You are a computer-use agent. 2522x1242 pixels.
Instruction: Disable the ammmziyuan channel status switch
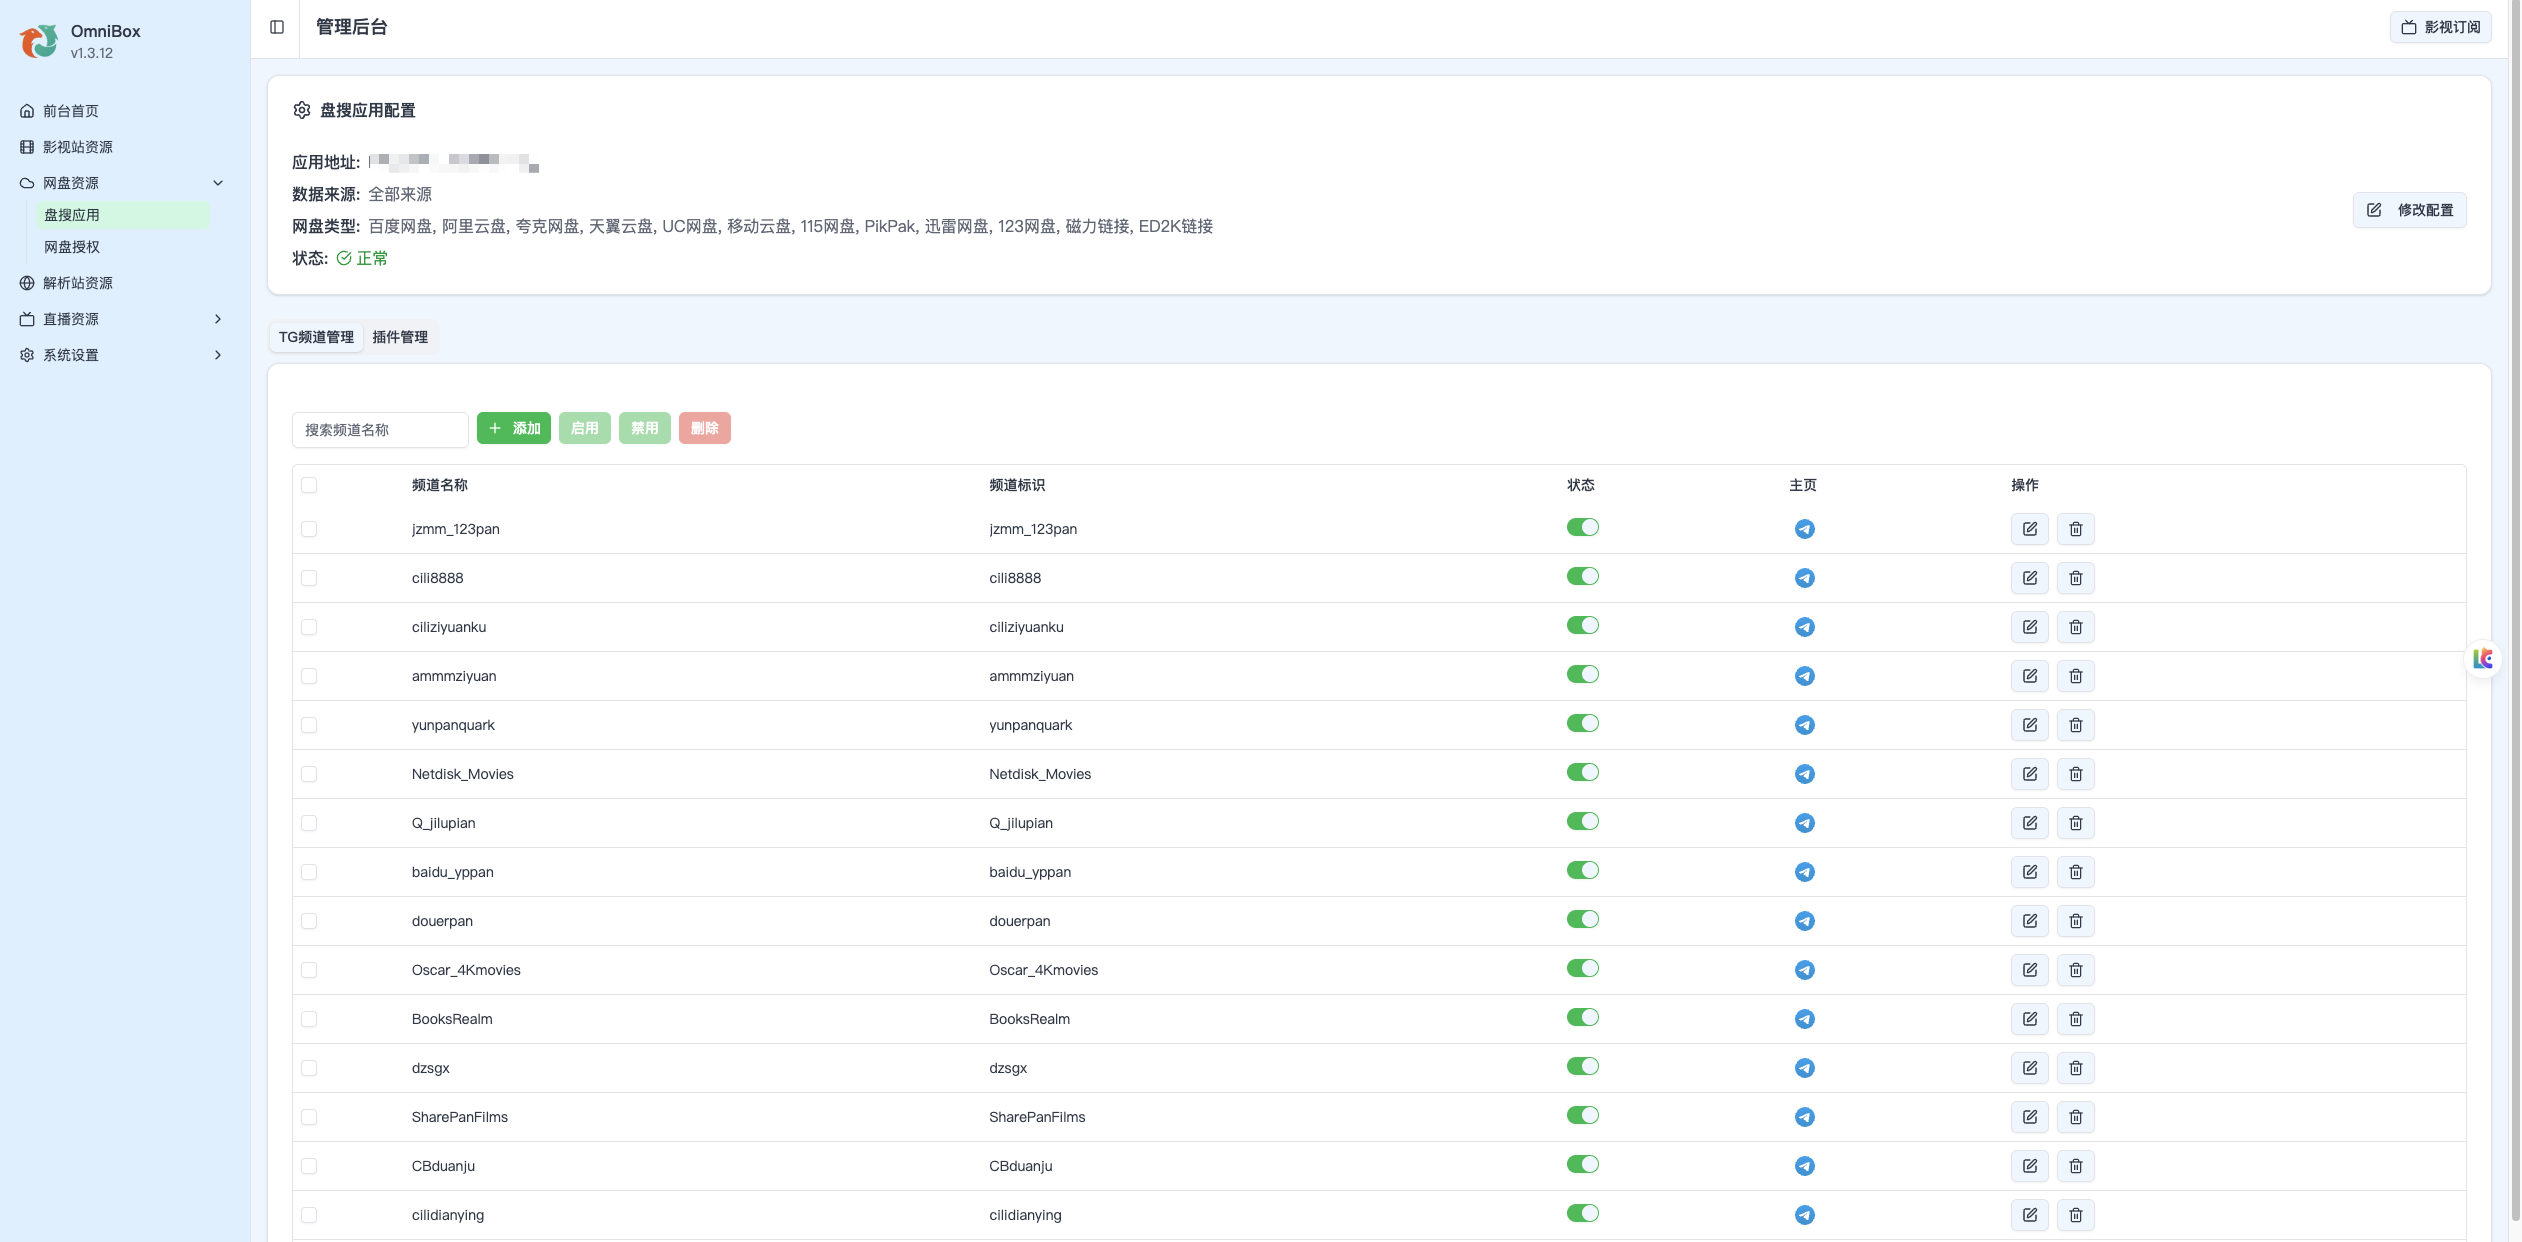click(1582, 675)
